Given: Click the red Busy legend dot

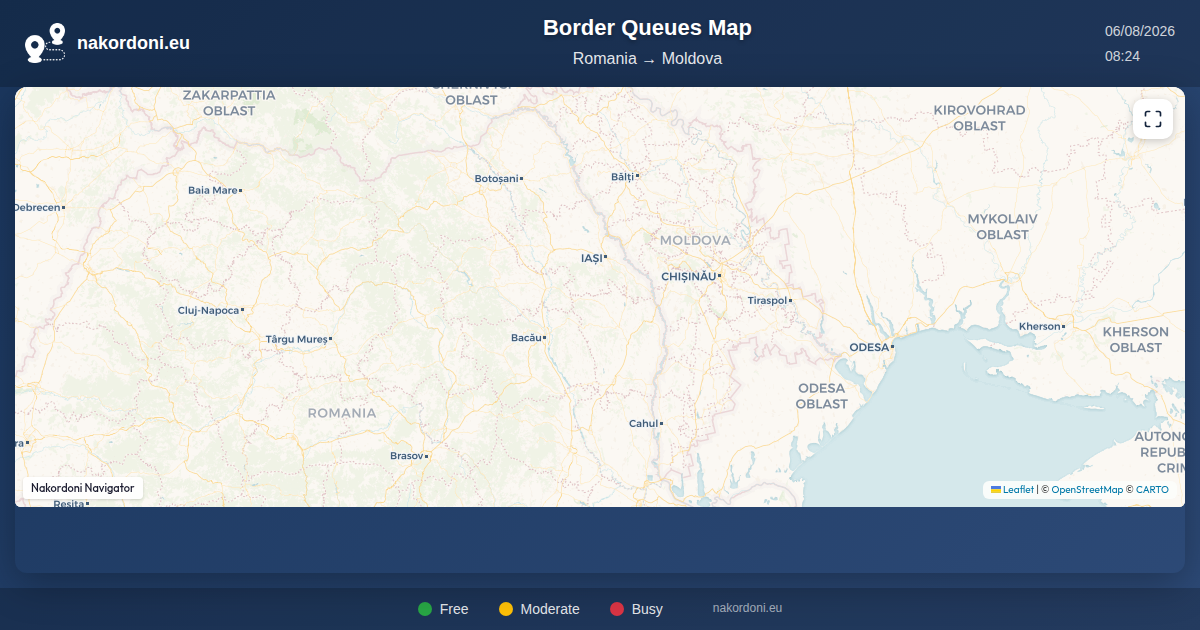Looking at the screenshot, I should 617,609.
